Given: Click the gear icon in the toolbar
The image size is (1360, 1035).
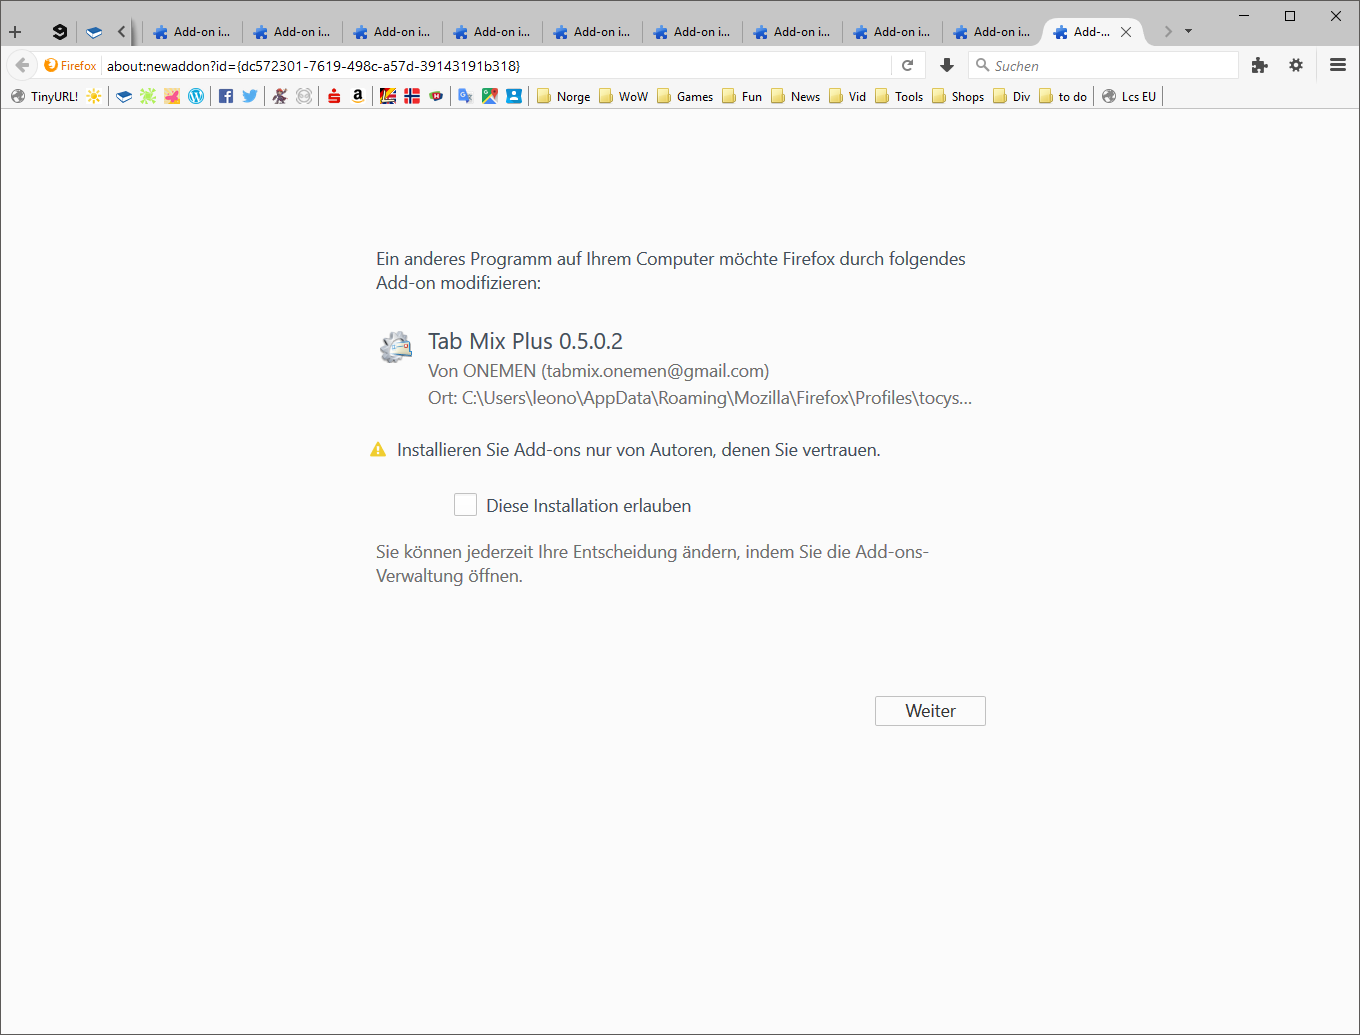Looking at the screenshot, I should point(1296,66).
